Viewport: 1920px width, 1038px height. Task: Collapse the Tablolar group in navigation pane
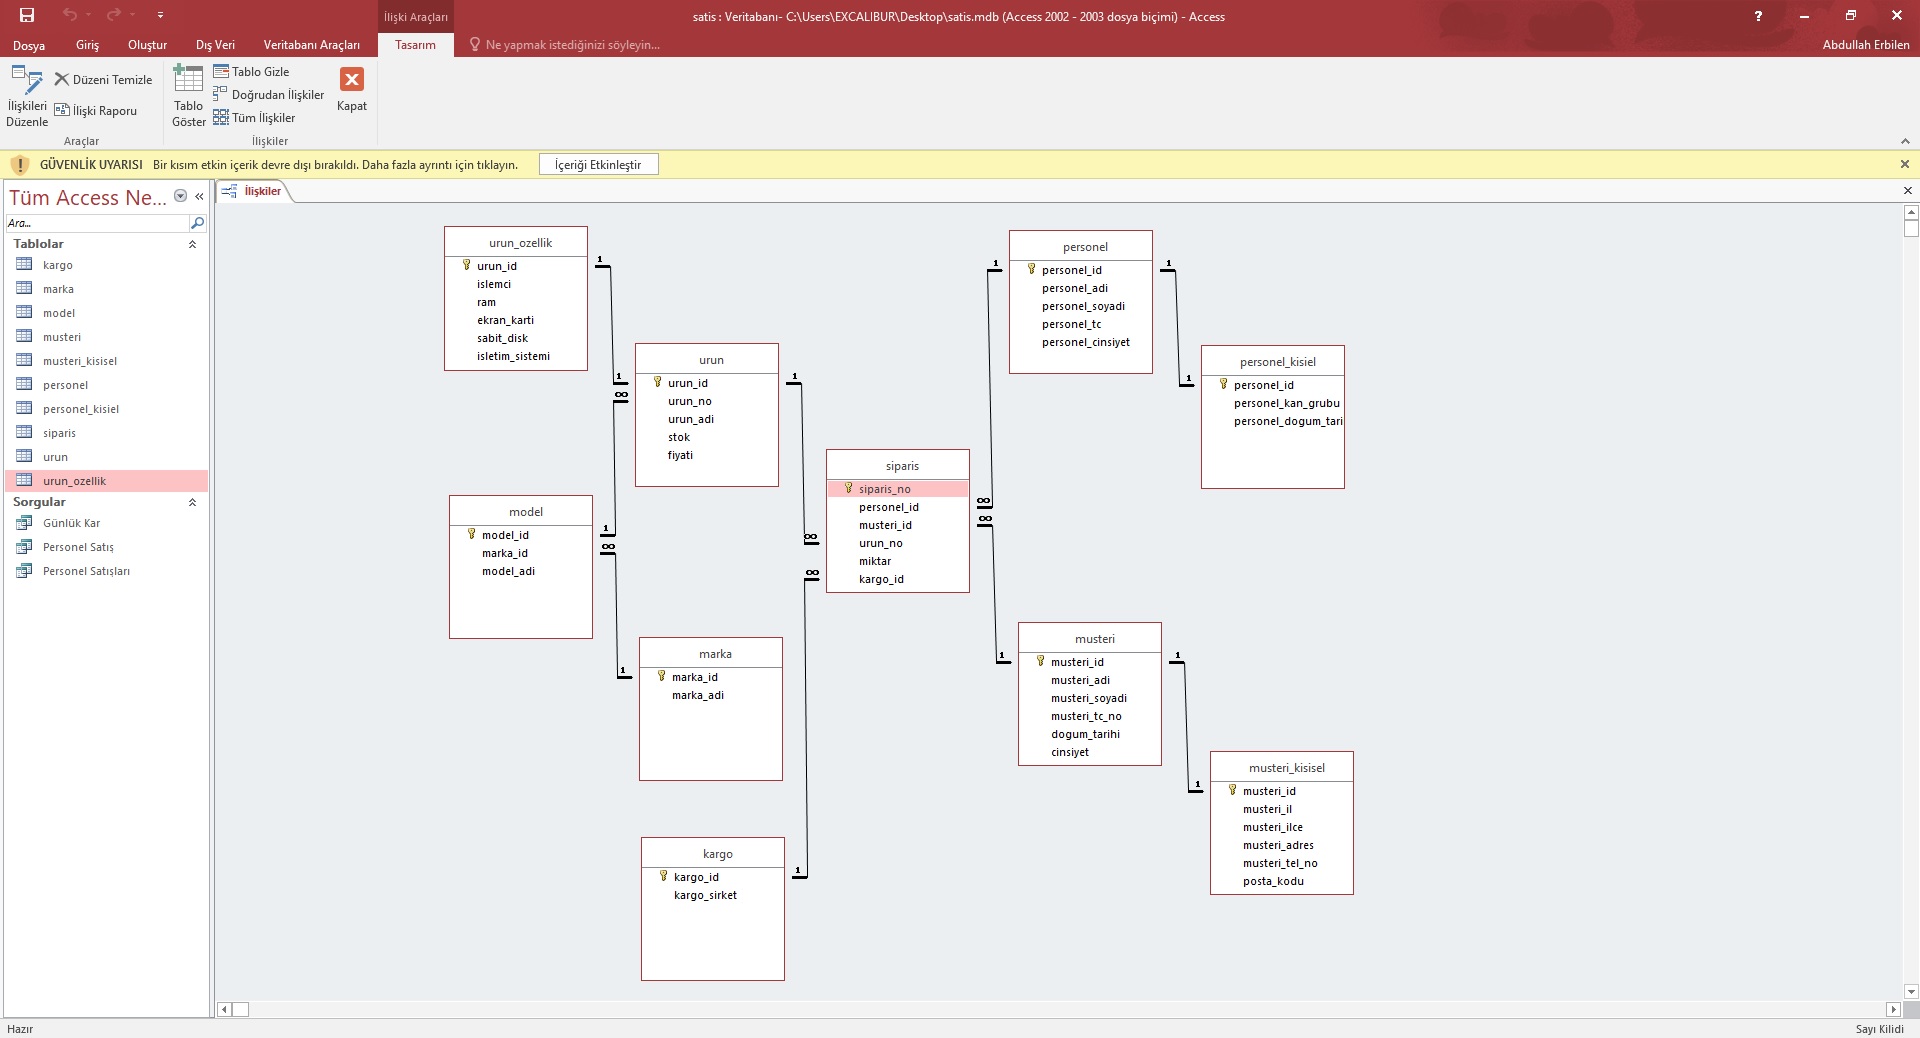192,244
